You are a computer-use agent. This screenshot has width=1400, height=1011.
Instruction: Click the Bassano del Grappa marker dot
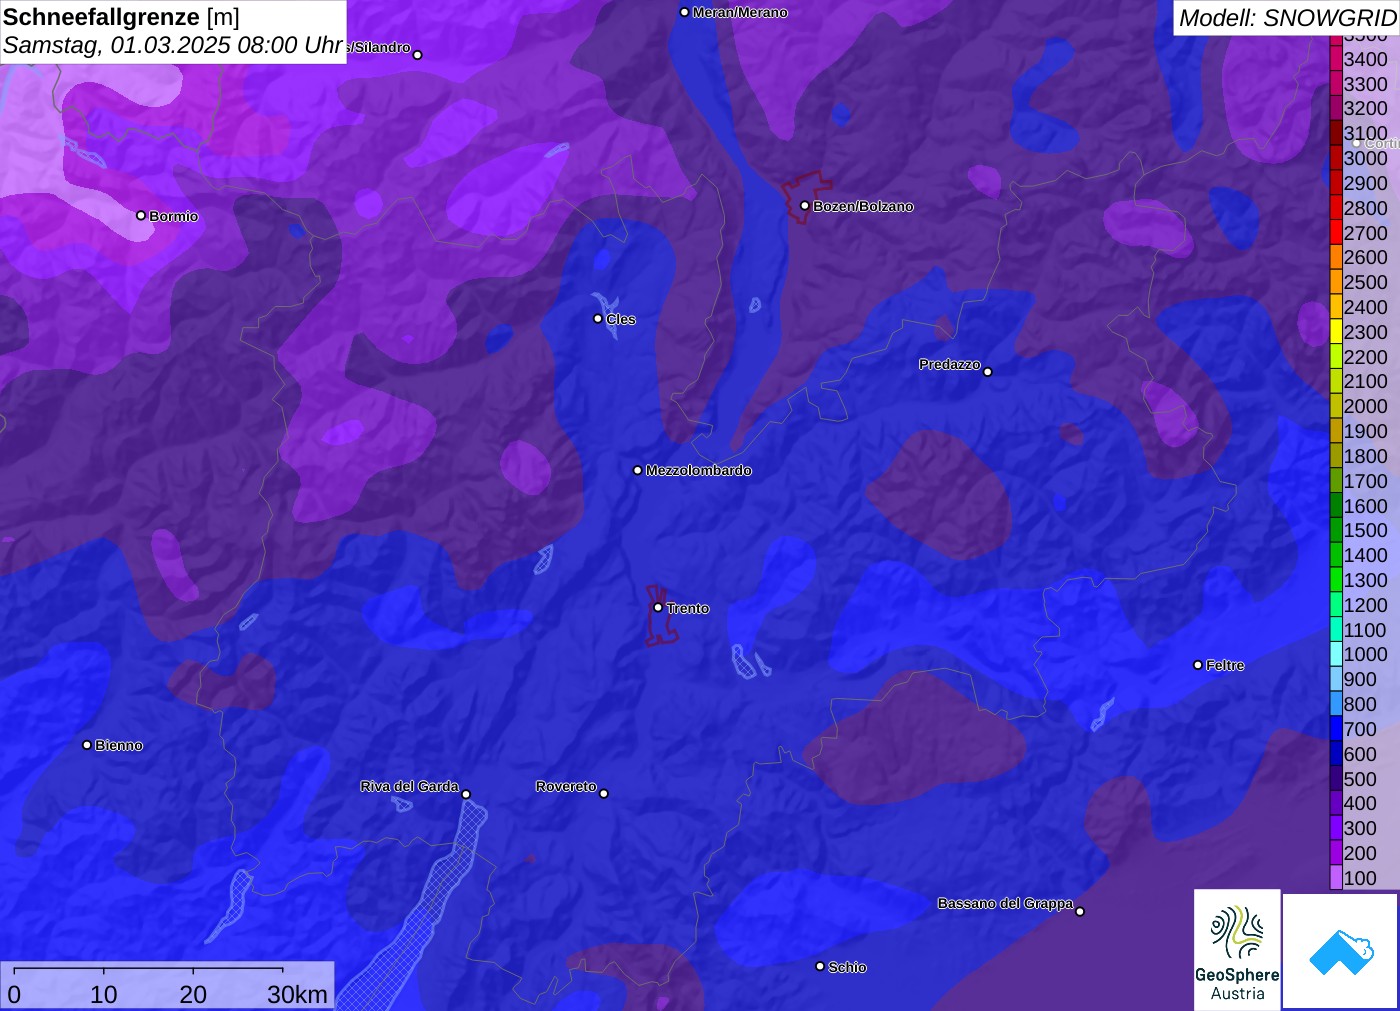[1080, 911]
